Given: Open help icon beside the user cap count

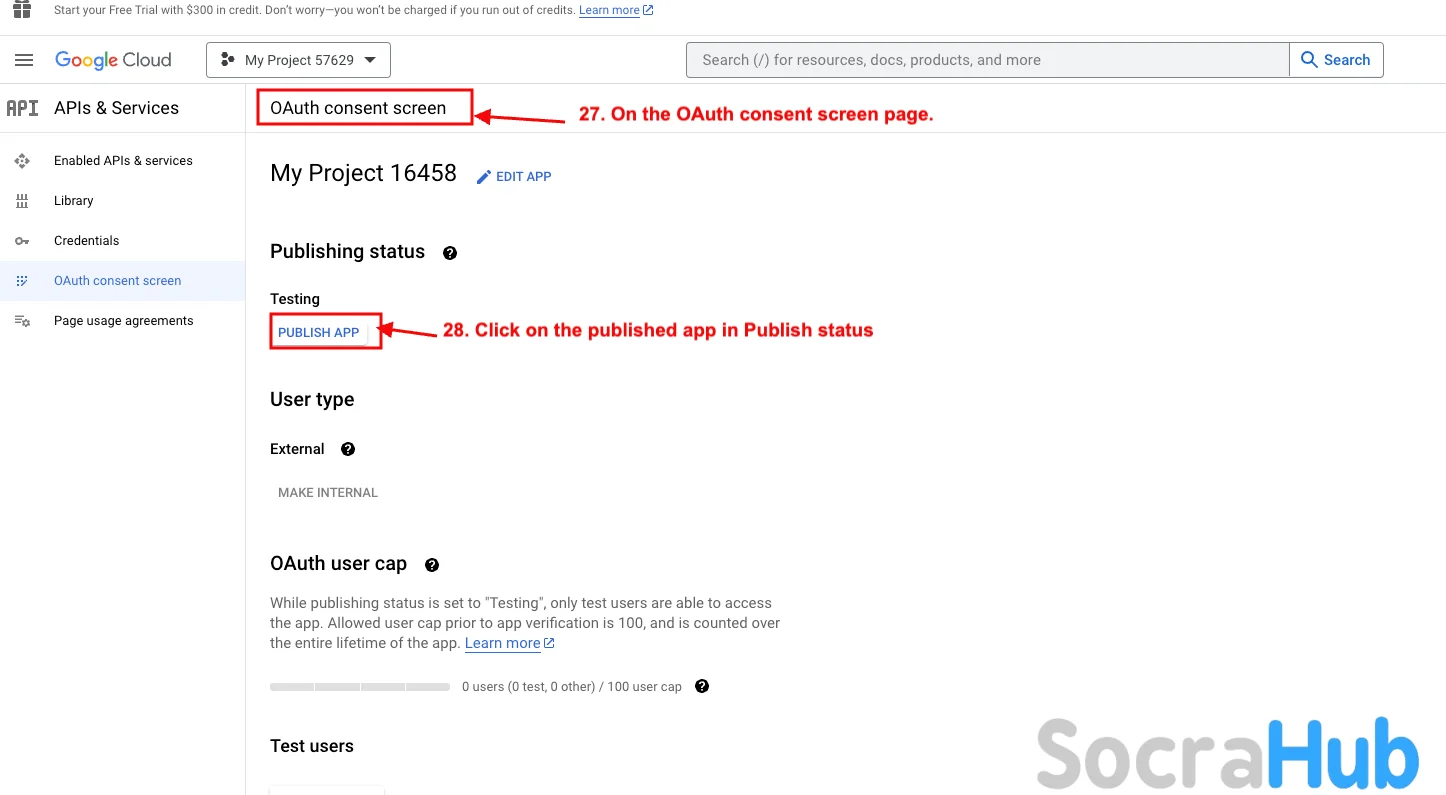Looking at the screenshot, I should click(702, 686).
